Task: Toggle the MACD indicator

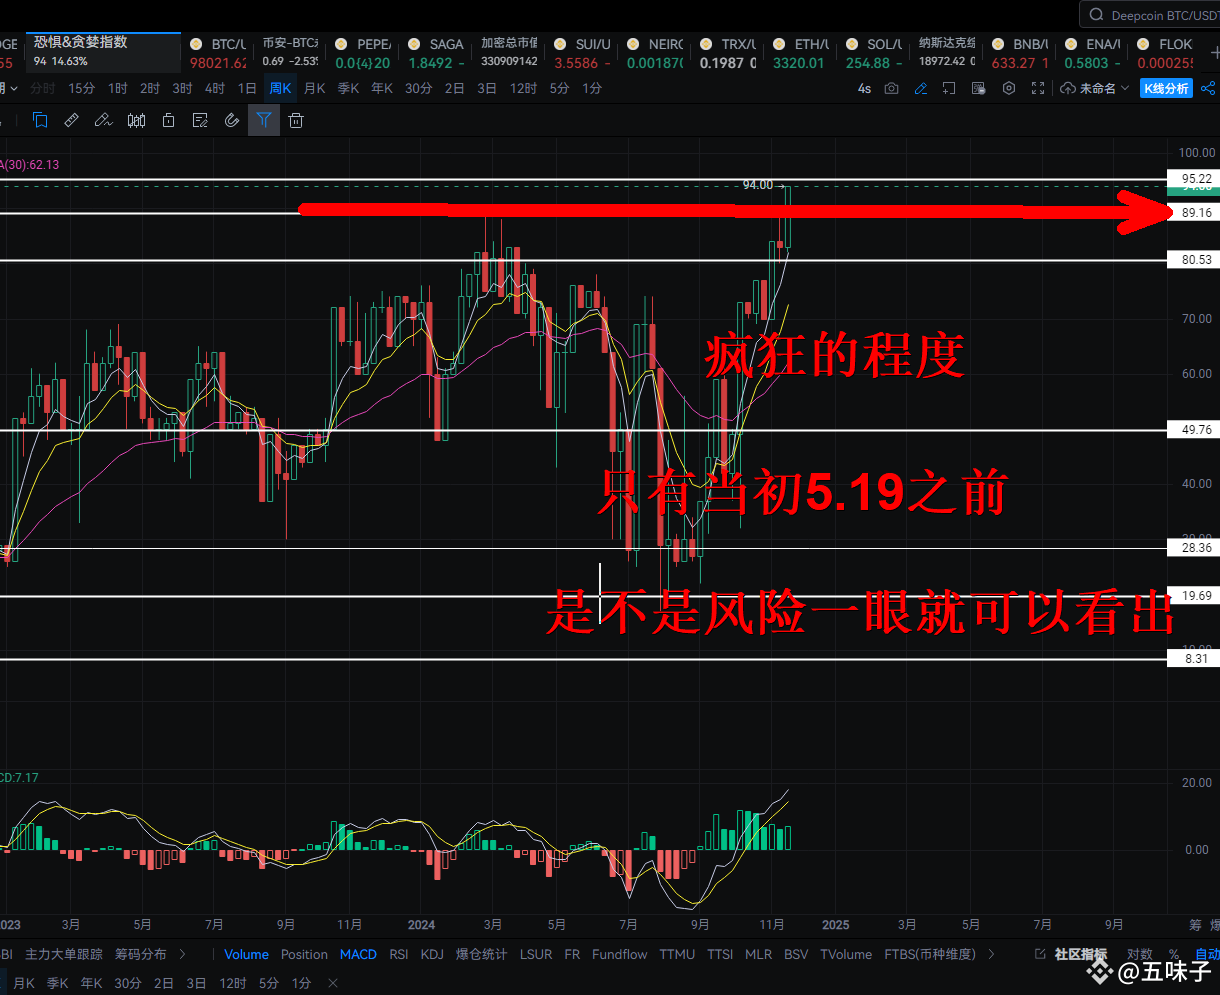Action: click(x=358, y=954)
